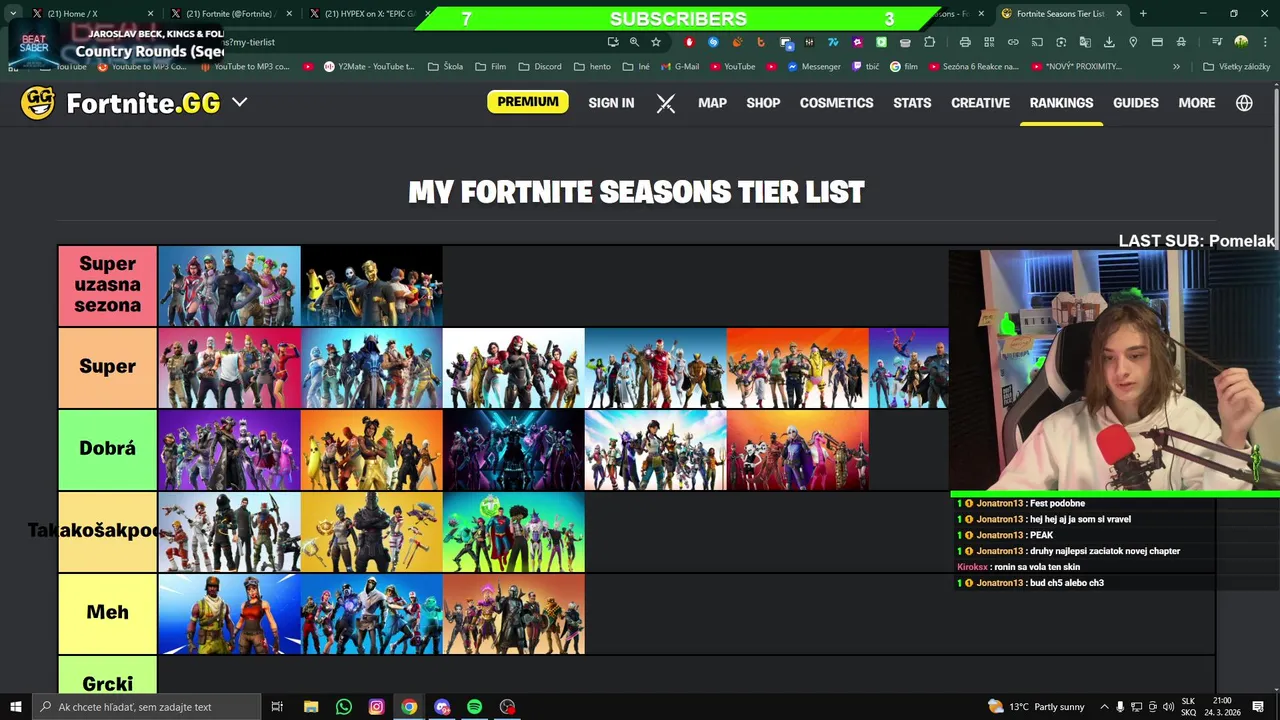Click the crossed swords icon in navbar
The width and height of the screenshot is (1280, 720).
coord(666,103)
